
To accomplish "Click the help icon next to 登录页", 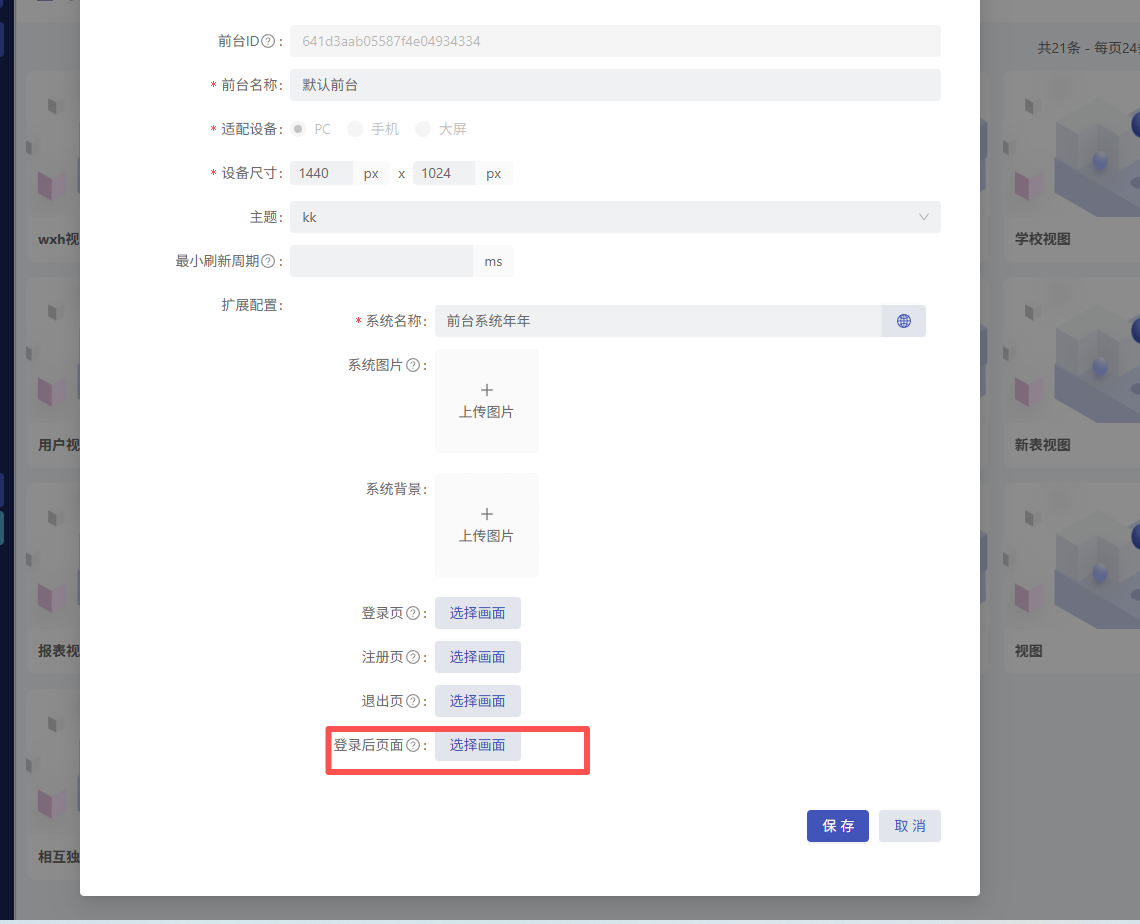I will 413,613.
